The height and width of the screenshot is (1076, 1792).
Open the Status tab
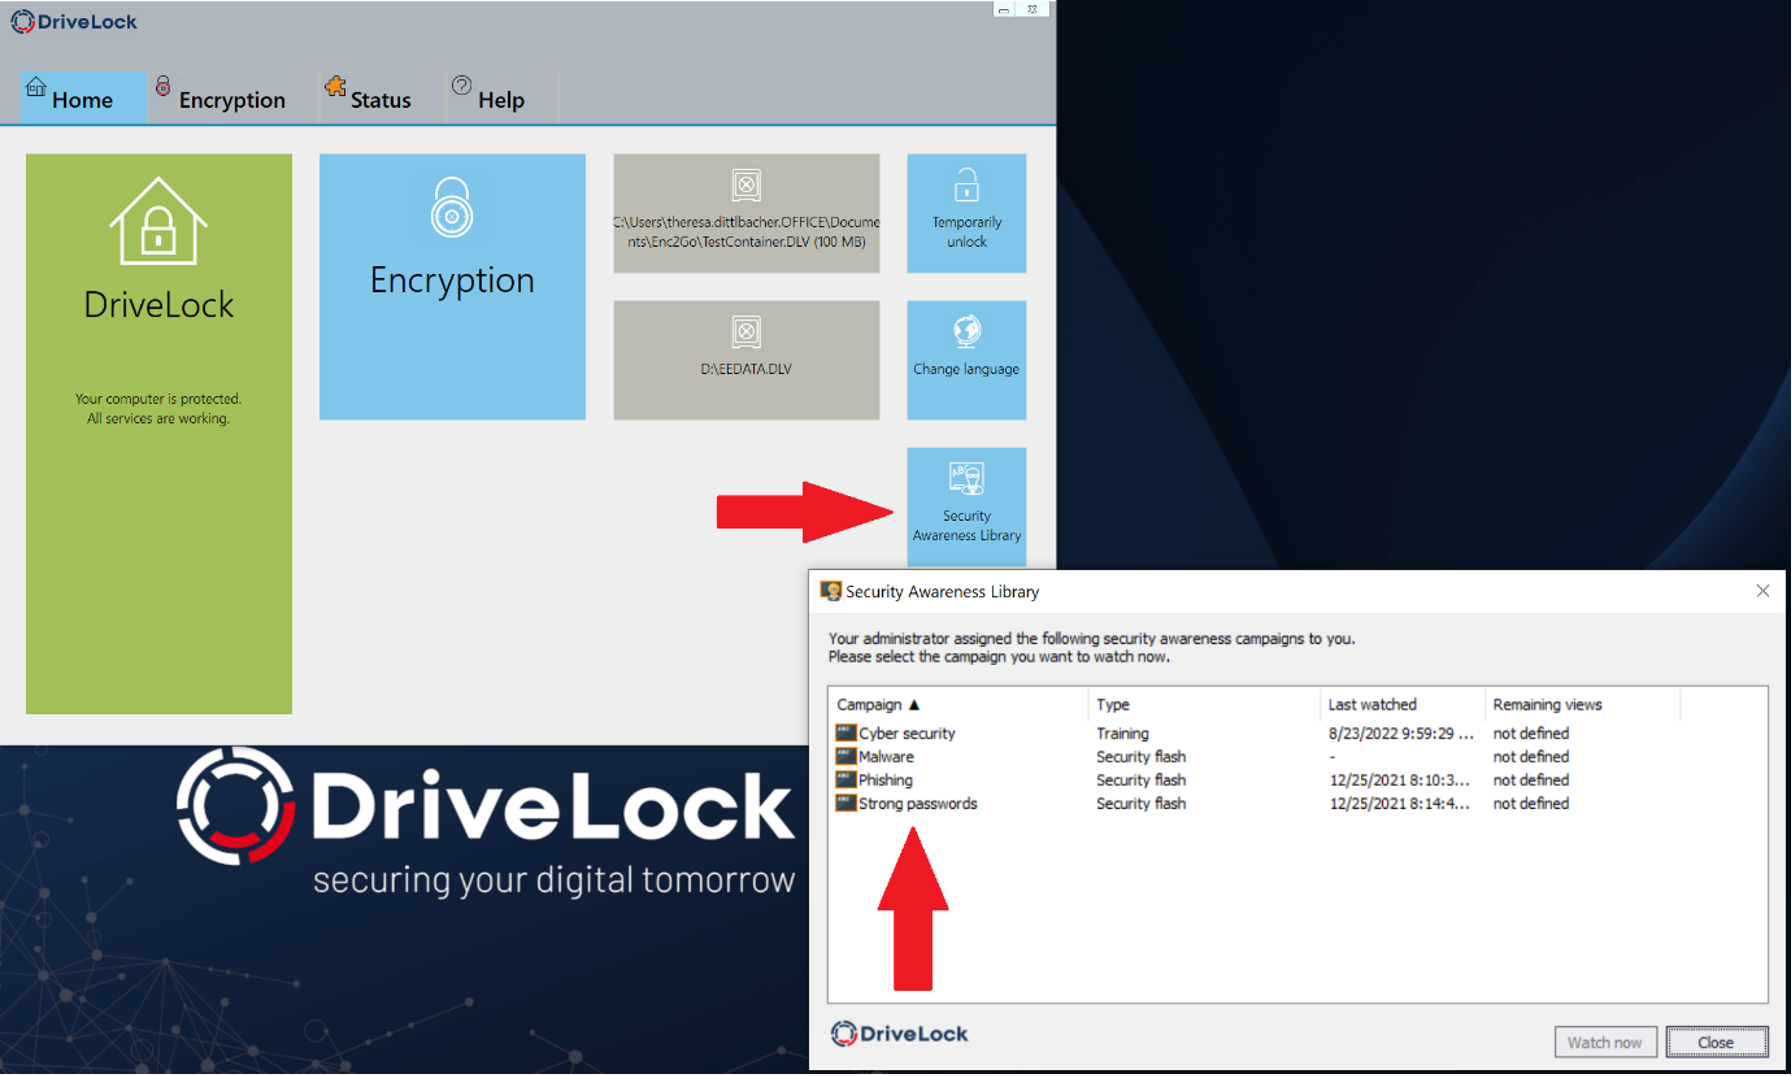click(380, 98)
